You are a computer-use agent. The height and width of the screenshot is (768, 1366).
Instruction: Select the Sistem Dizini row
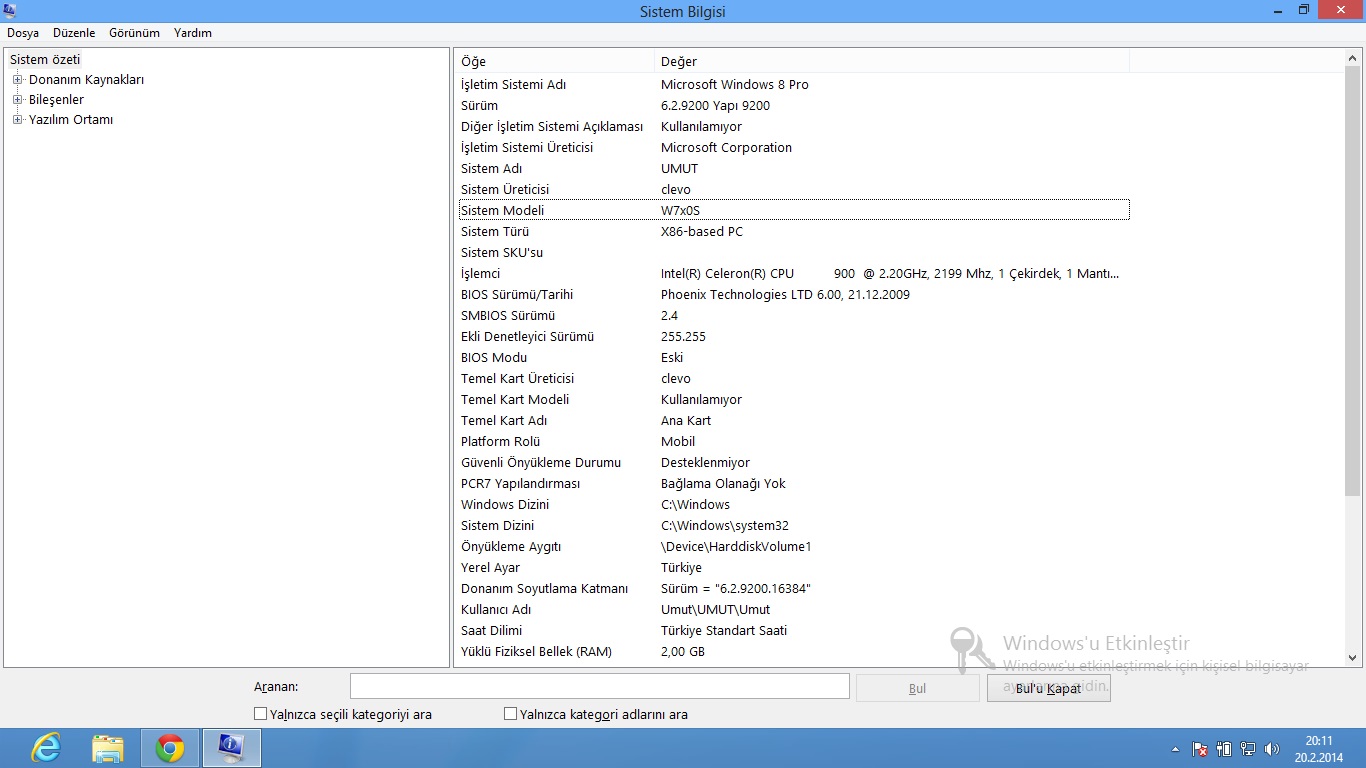coord(794,526)
